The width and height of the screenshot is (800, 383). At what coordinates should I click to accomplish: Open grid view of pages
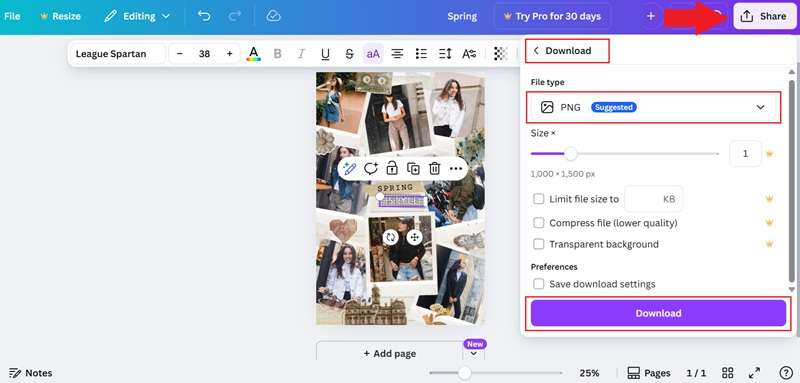tap(728, 373)
